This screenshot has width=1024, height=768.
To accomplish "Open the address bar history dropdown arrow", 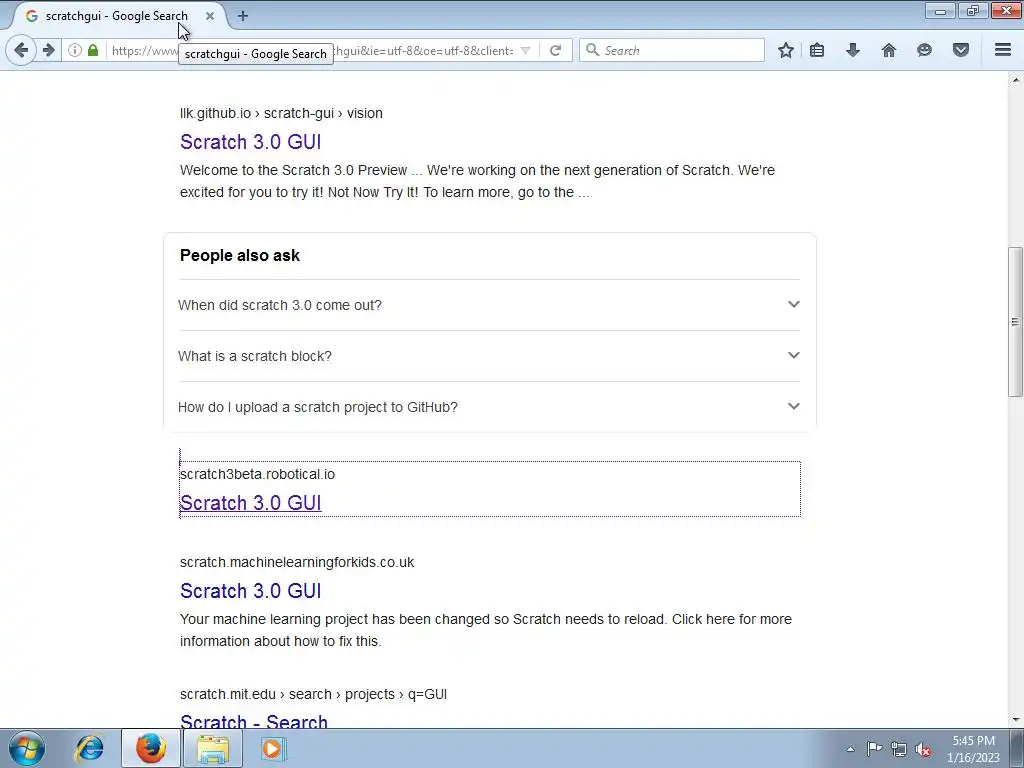I will [525, 50].
